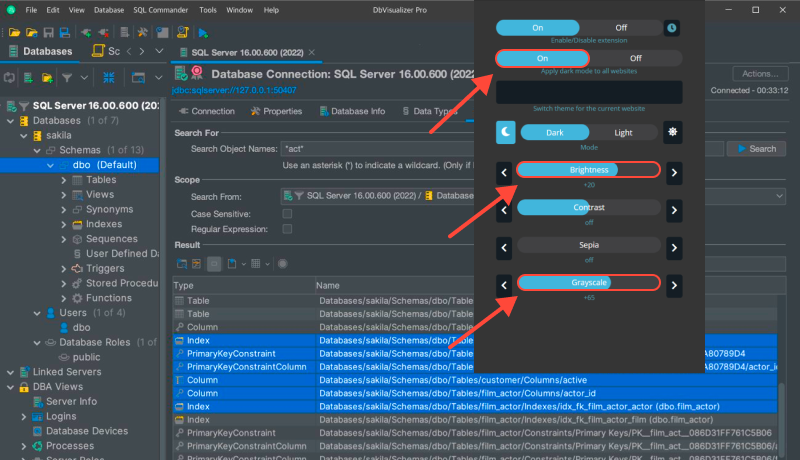The width and height of the screenshot is (800, 460).
Task: Switch to the Database Info tab
Action: tap(352, 111)
